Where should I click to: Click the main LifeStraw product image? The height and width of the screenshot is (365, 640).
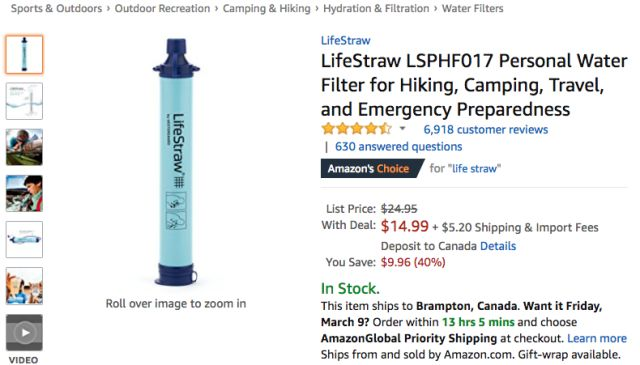pos(176,162)
